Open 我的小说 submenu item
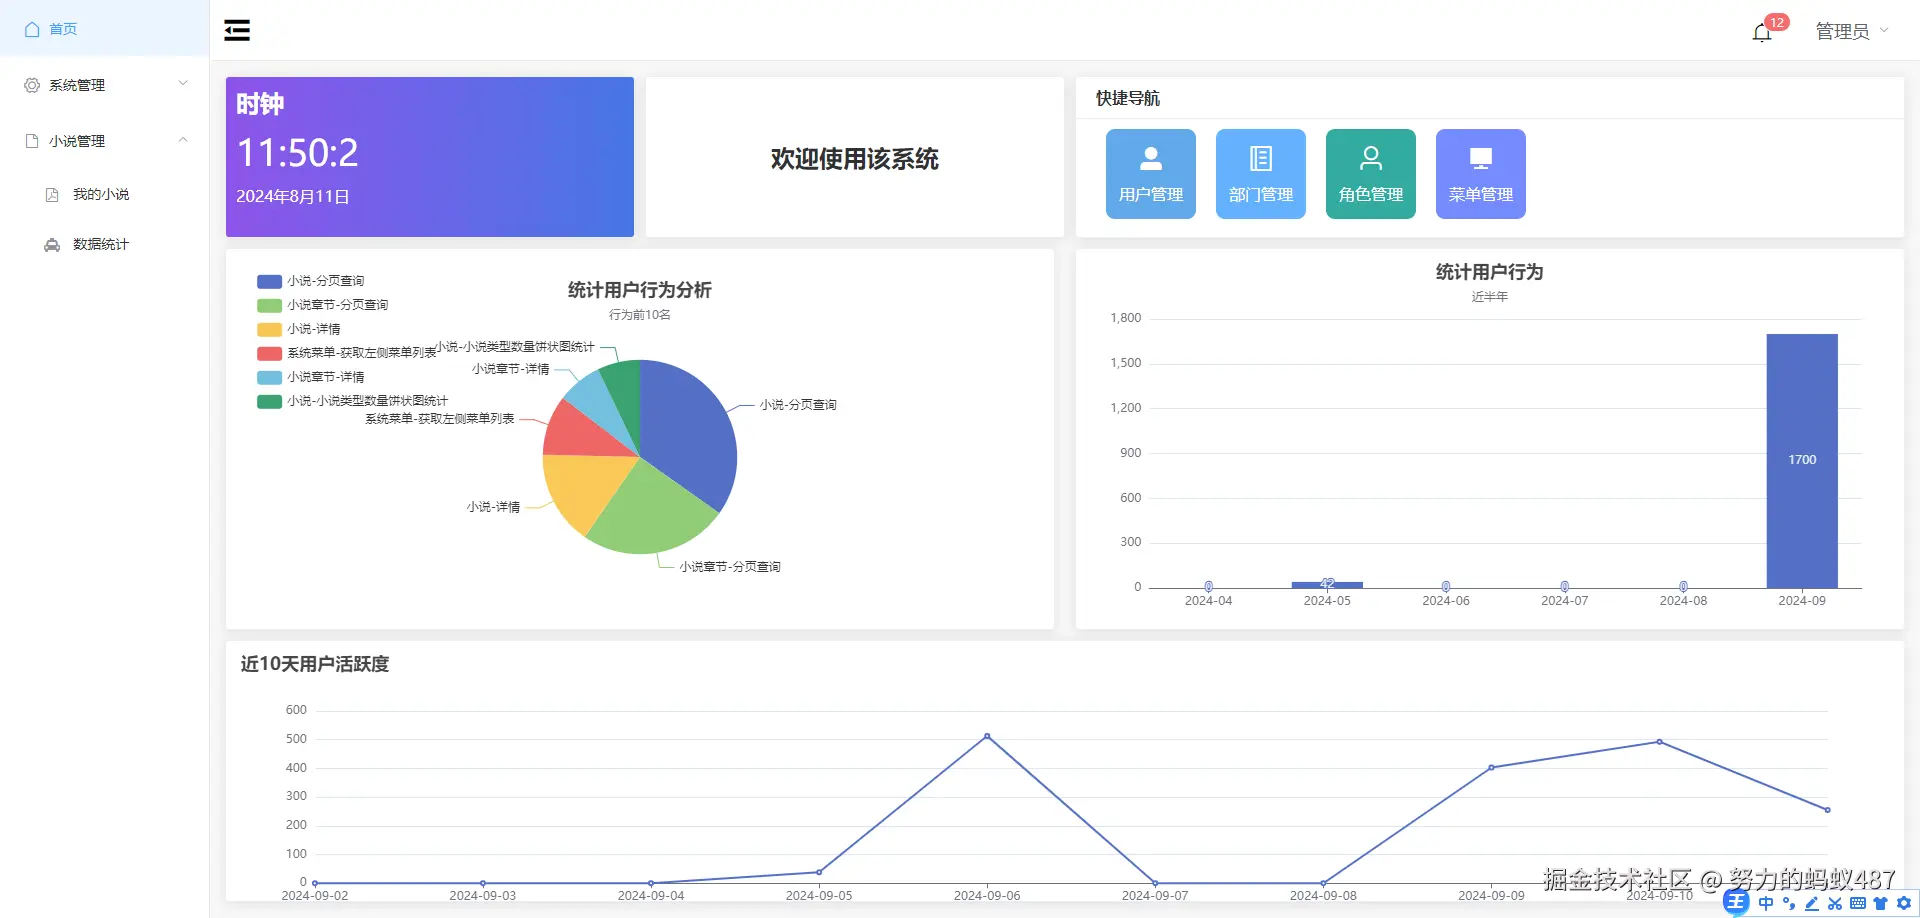 point(104,194)
